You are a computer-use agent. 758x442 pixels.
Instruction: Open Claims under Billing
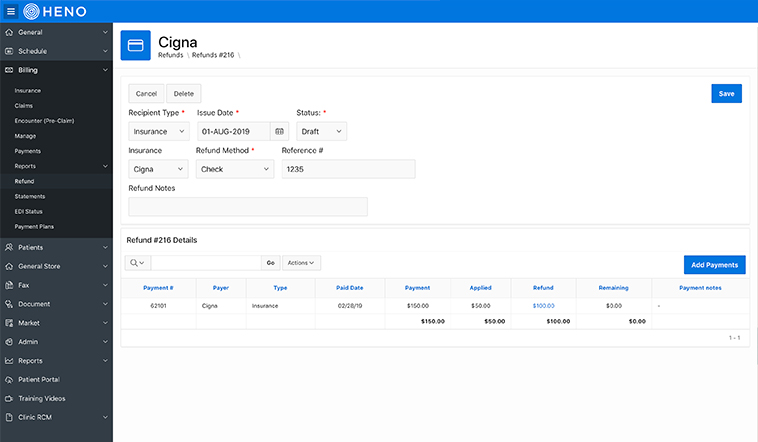[x=24, y=106]
